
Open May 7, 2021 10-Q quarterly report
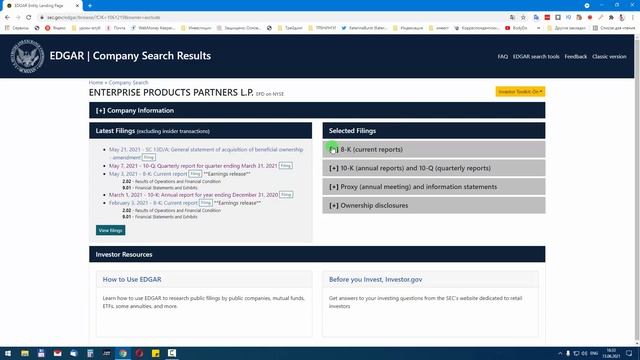coord(193,166)
